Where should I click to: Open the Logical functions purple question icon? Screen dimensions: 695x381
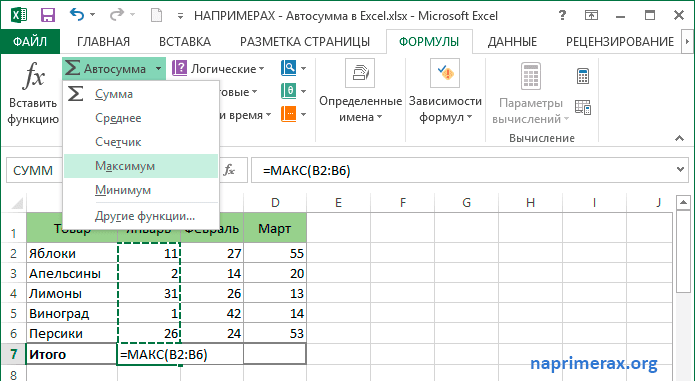[x=179, y=69]
